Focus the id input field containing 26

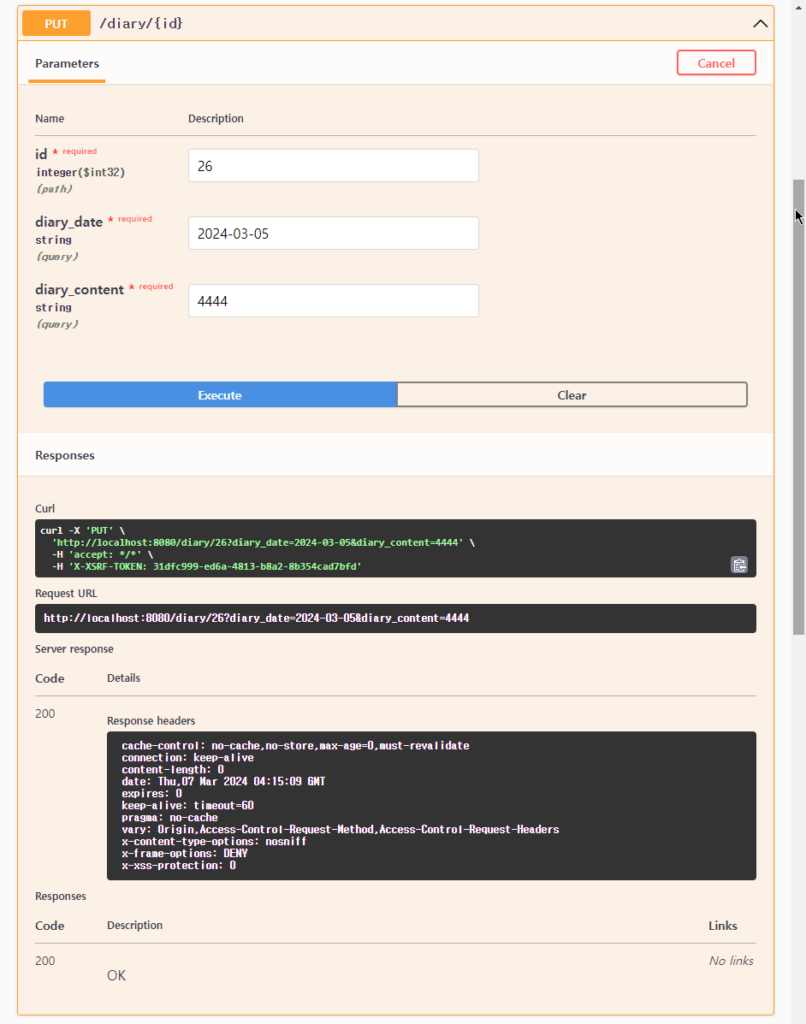(x=333, y=166)
